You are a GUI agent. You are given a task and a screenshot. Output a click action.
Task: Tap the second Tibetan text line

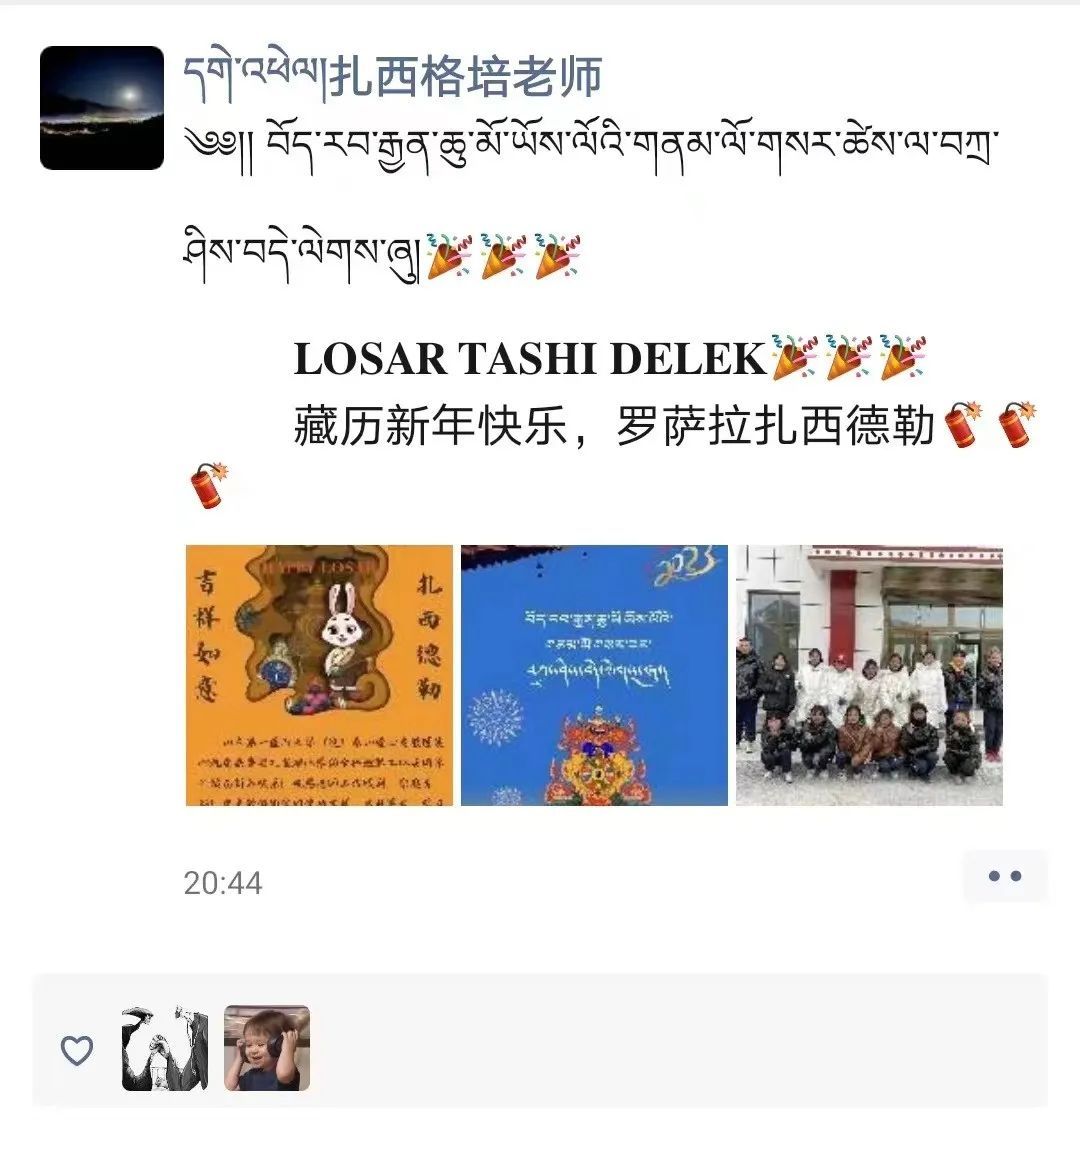pyautogui.click(x=302, y=257)
